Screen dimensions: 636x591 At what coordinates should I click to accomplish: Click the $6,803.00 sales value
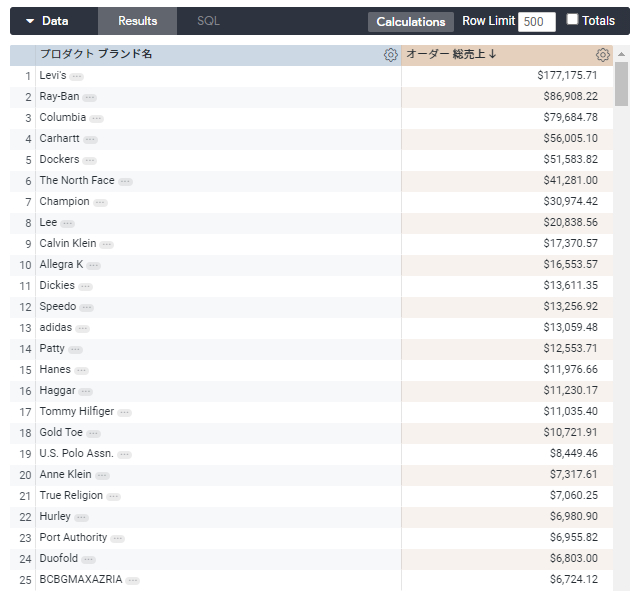pyautogui.click(x=574, y=559)
